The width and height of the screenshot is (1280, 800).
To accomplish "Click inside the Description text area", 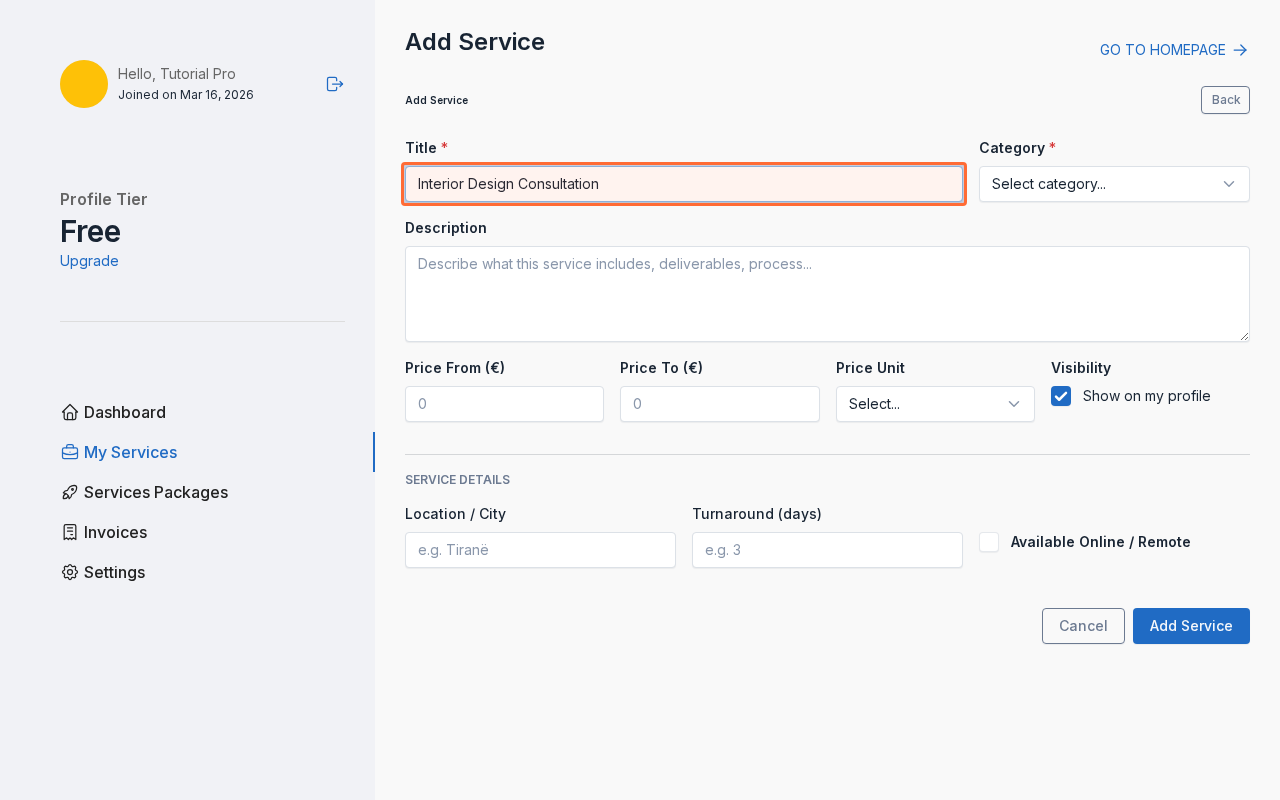I will 827,293.
